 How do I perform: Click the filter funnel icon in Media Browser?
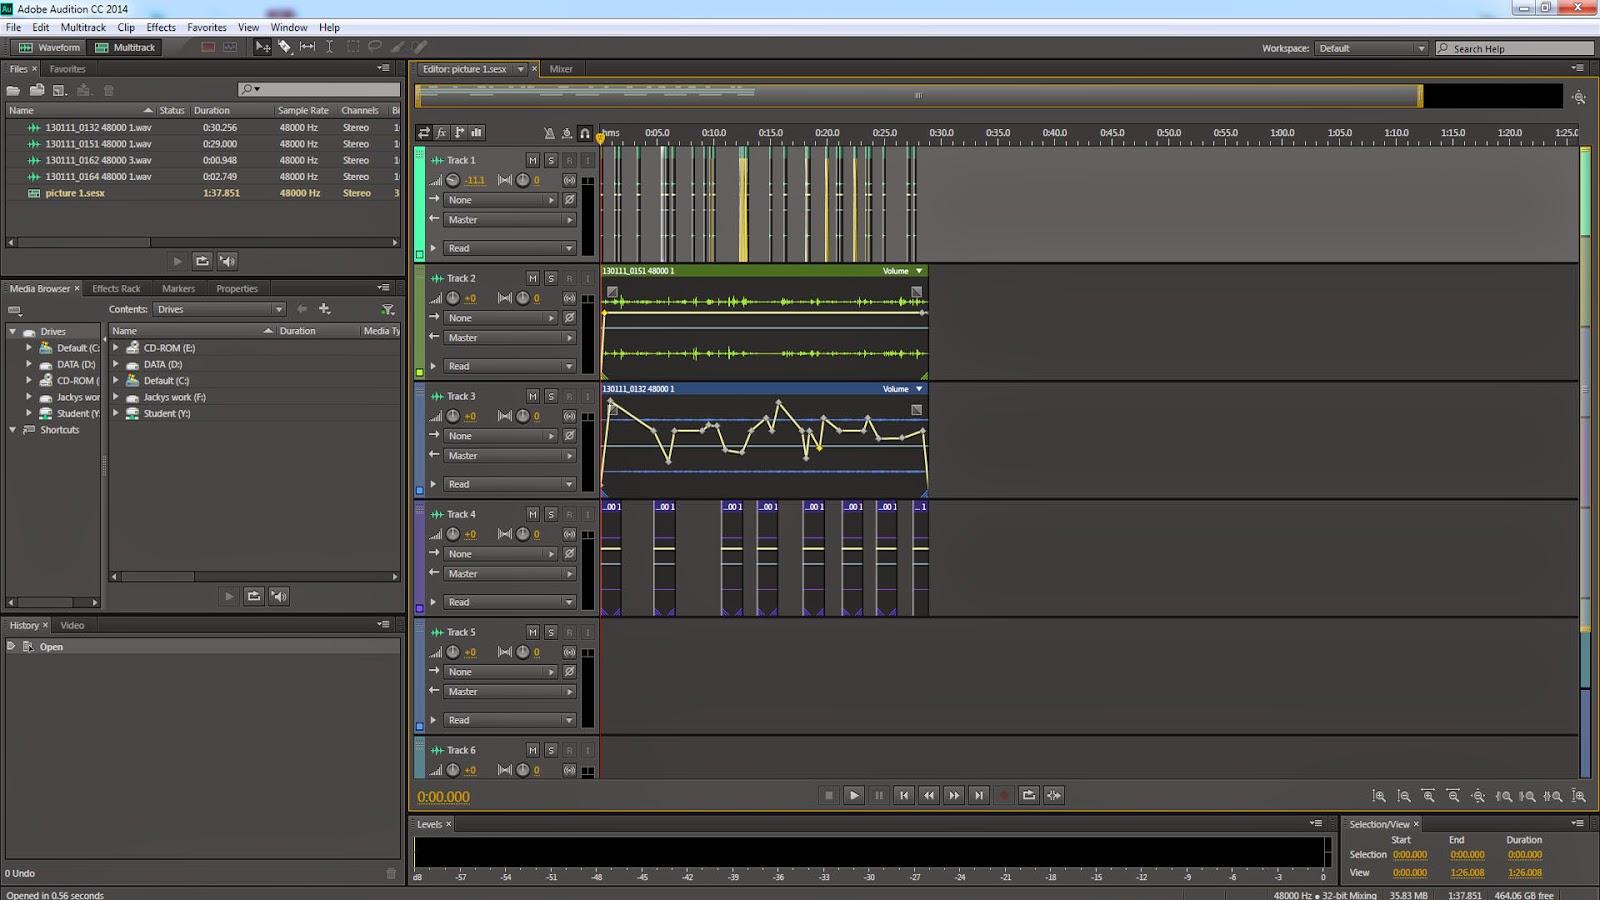(x=388, y=310)
